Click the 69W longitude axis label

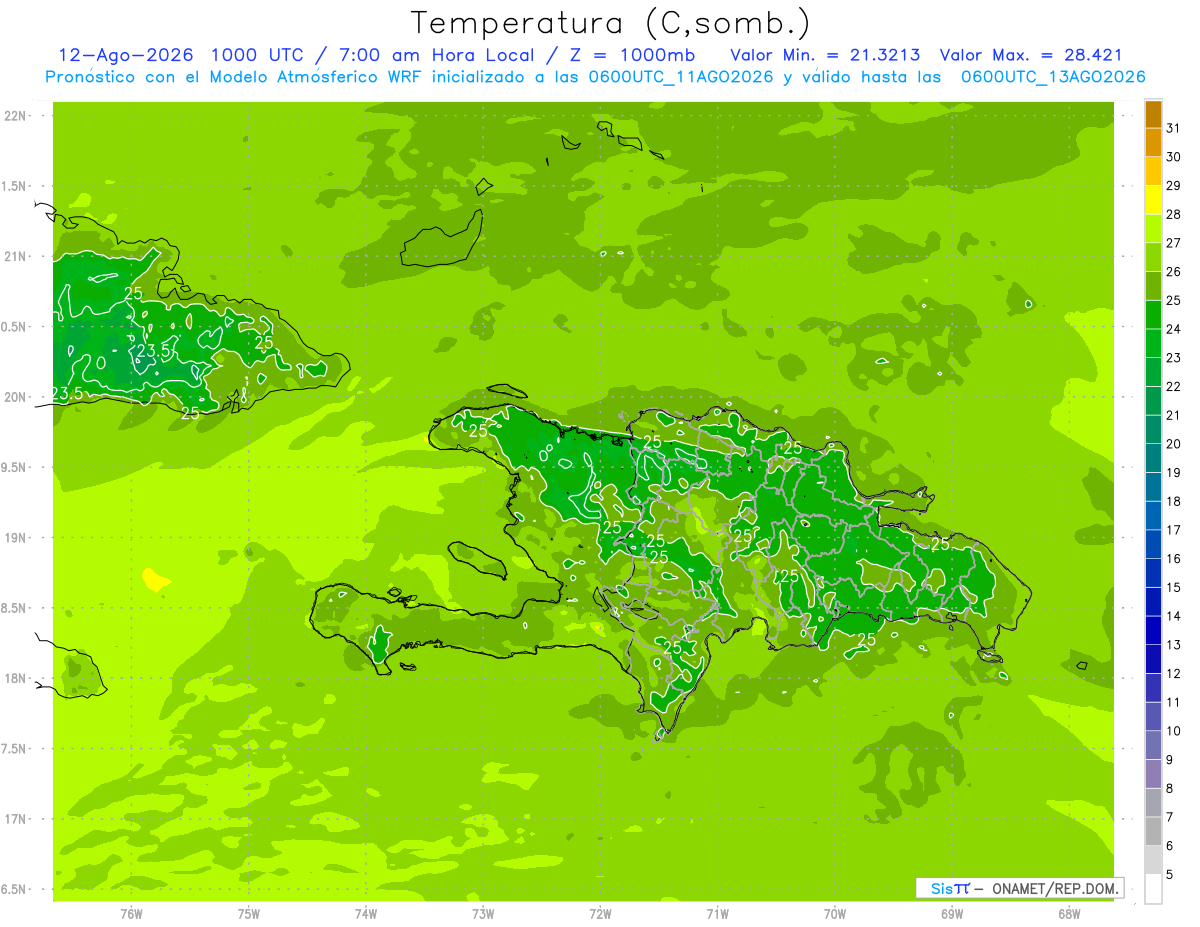952,914
